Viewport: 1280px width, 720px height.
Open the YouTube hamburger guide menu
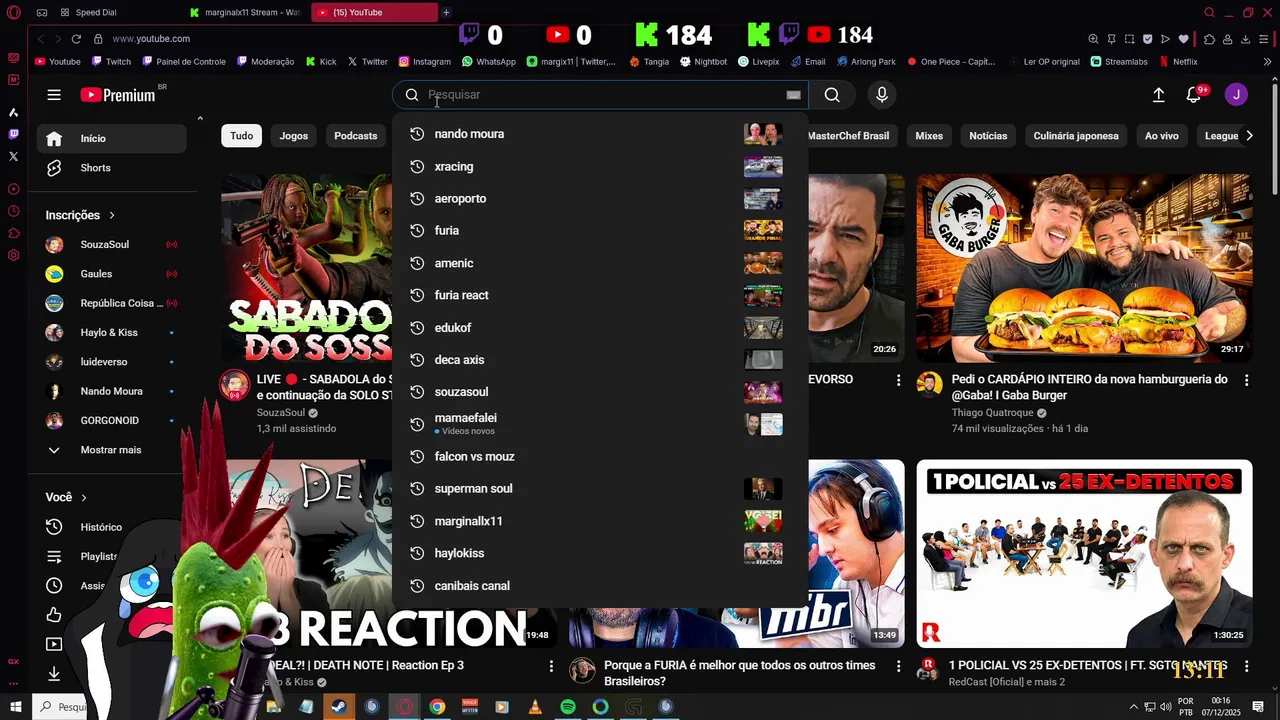(x=54, y=95)
